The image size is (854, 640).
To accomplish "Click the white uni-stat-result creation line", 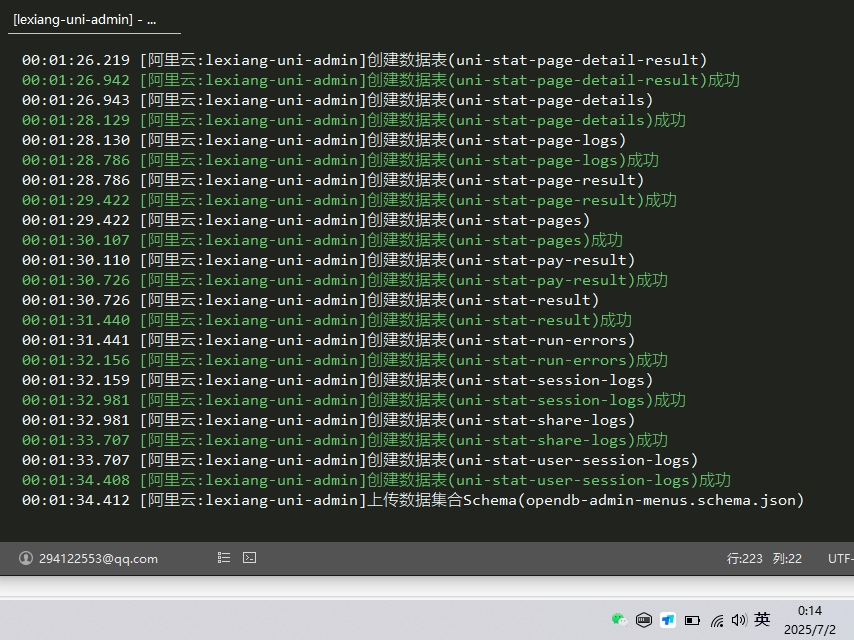I will (310, 300).
